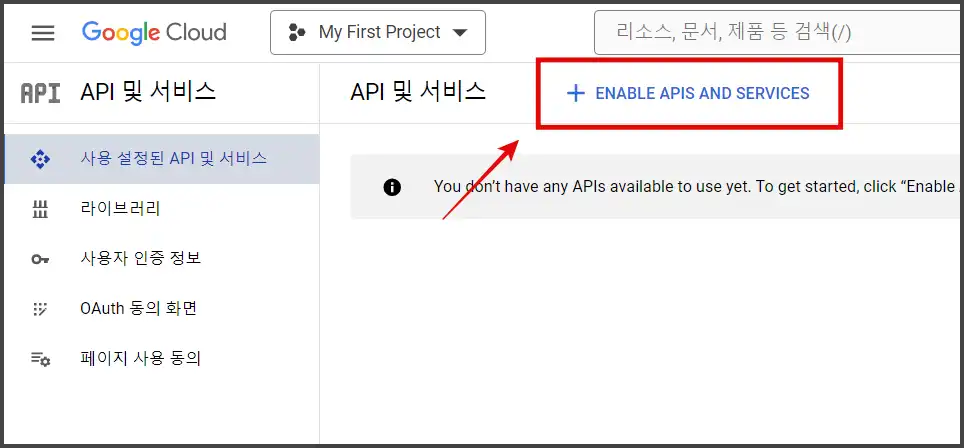Click the plus icon before ENABLE APIS
This screenshot has width=964, height=448.
click(575, 93)
